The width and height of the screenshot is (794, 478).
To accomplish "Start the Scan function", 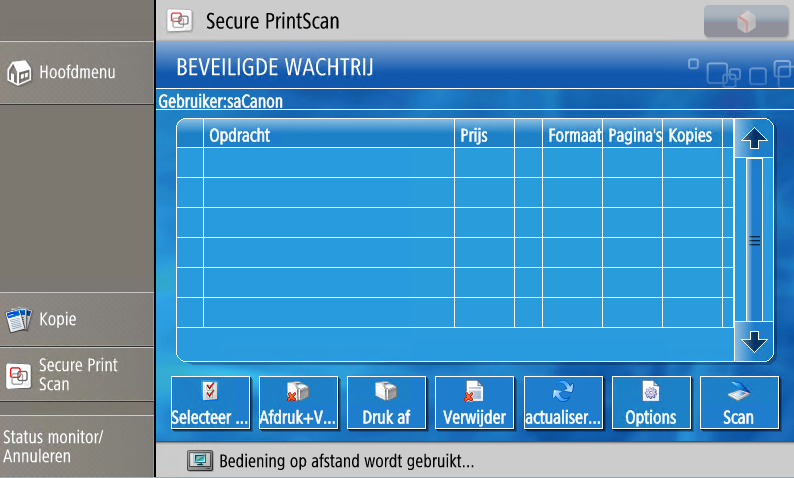I will (x=739, y=403).
